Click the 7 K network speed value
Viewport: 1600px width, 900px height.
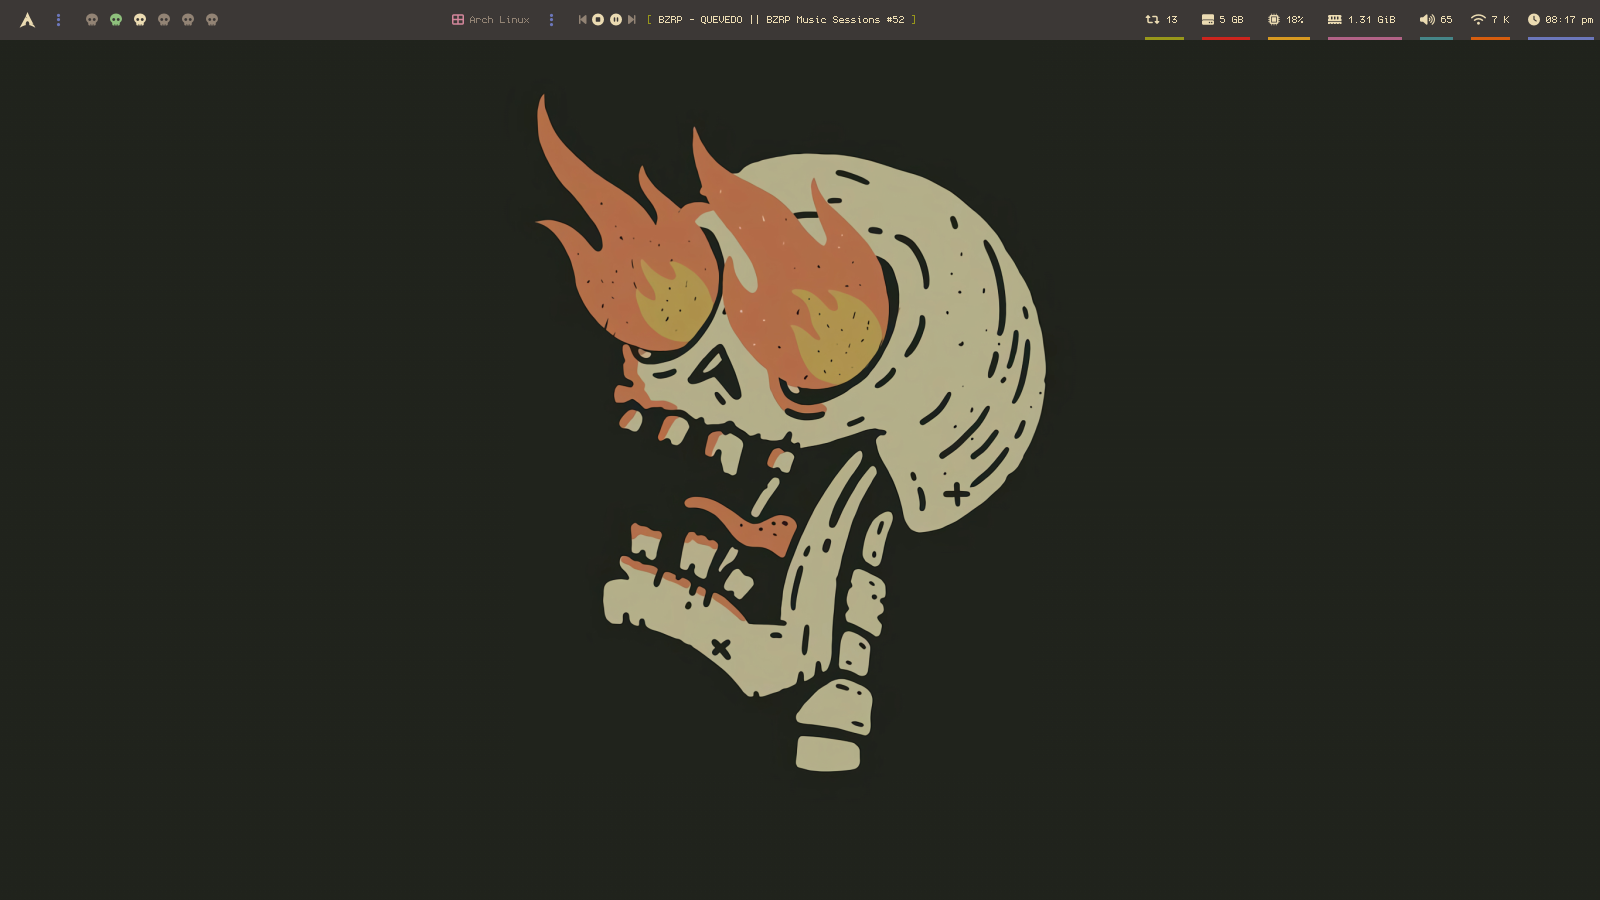pos(1500,20)
